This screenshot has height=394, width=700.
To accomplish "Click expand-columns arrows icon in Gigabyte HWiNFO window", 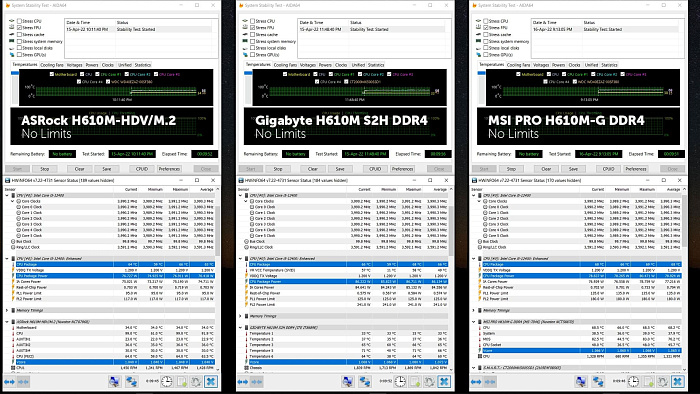I will (243, 382).
